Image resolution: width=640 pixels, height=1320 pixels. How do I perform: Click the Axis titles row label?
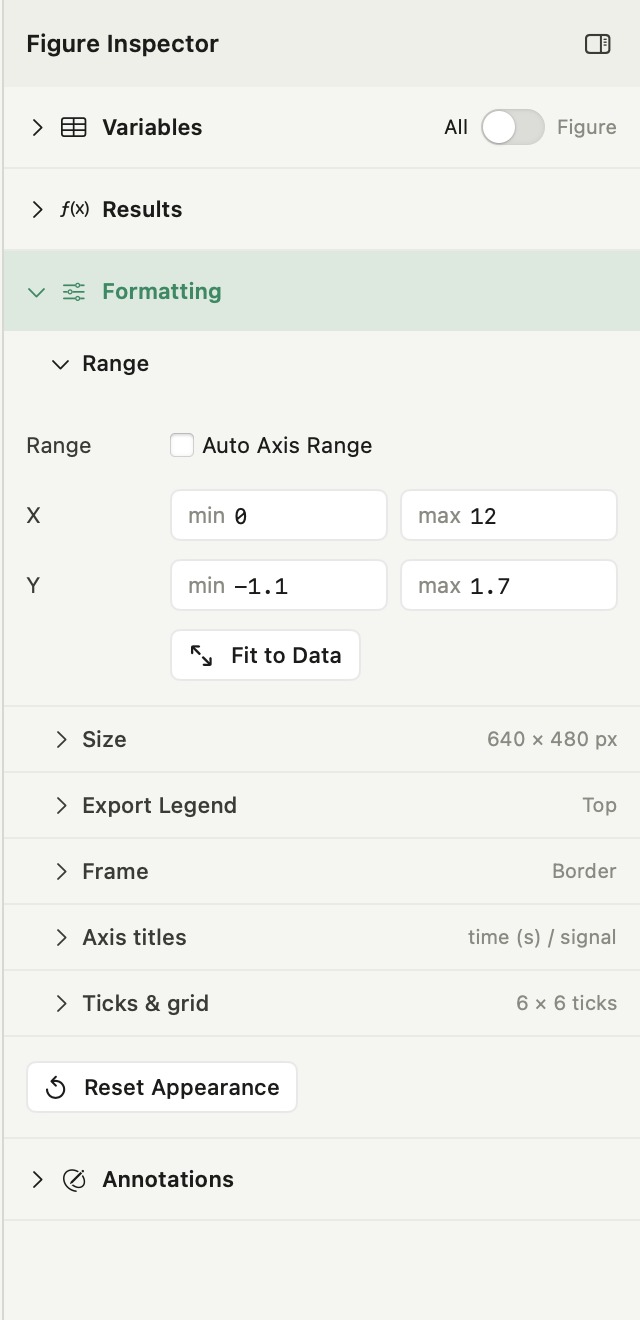134,937
